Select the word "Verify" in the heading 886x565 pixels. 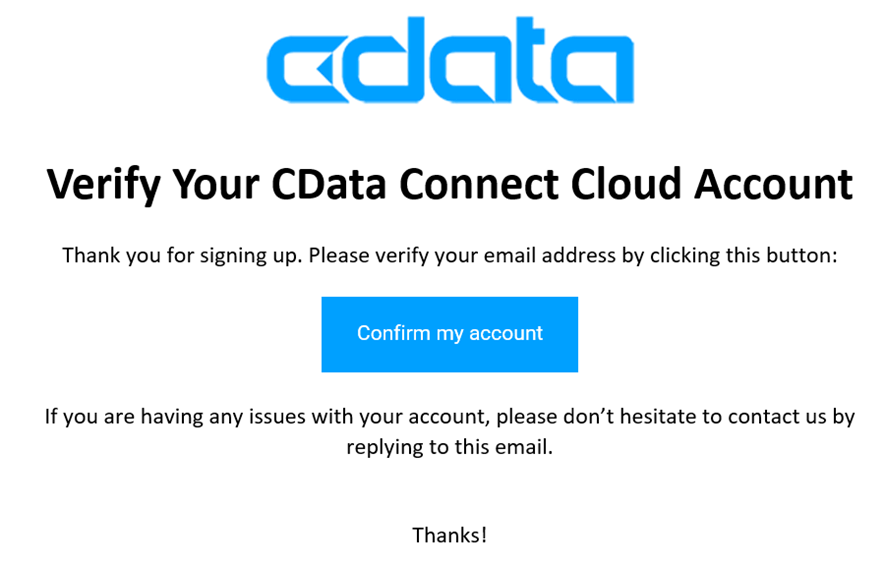[x=104, y=185]
